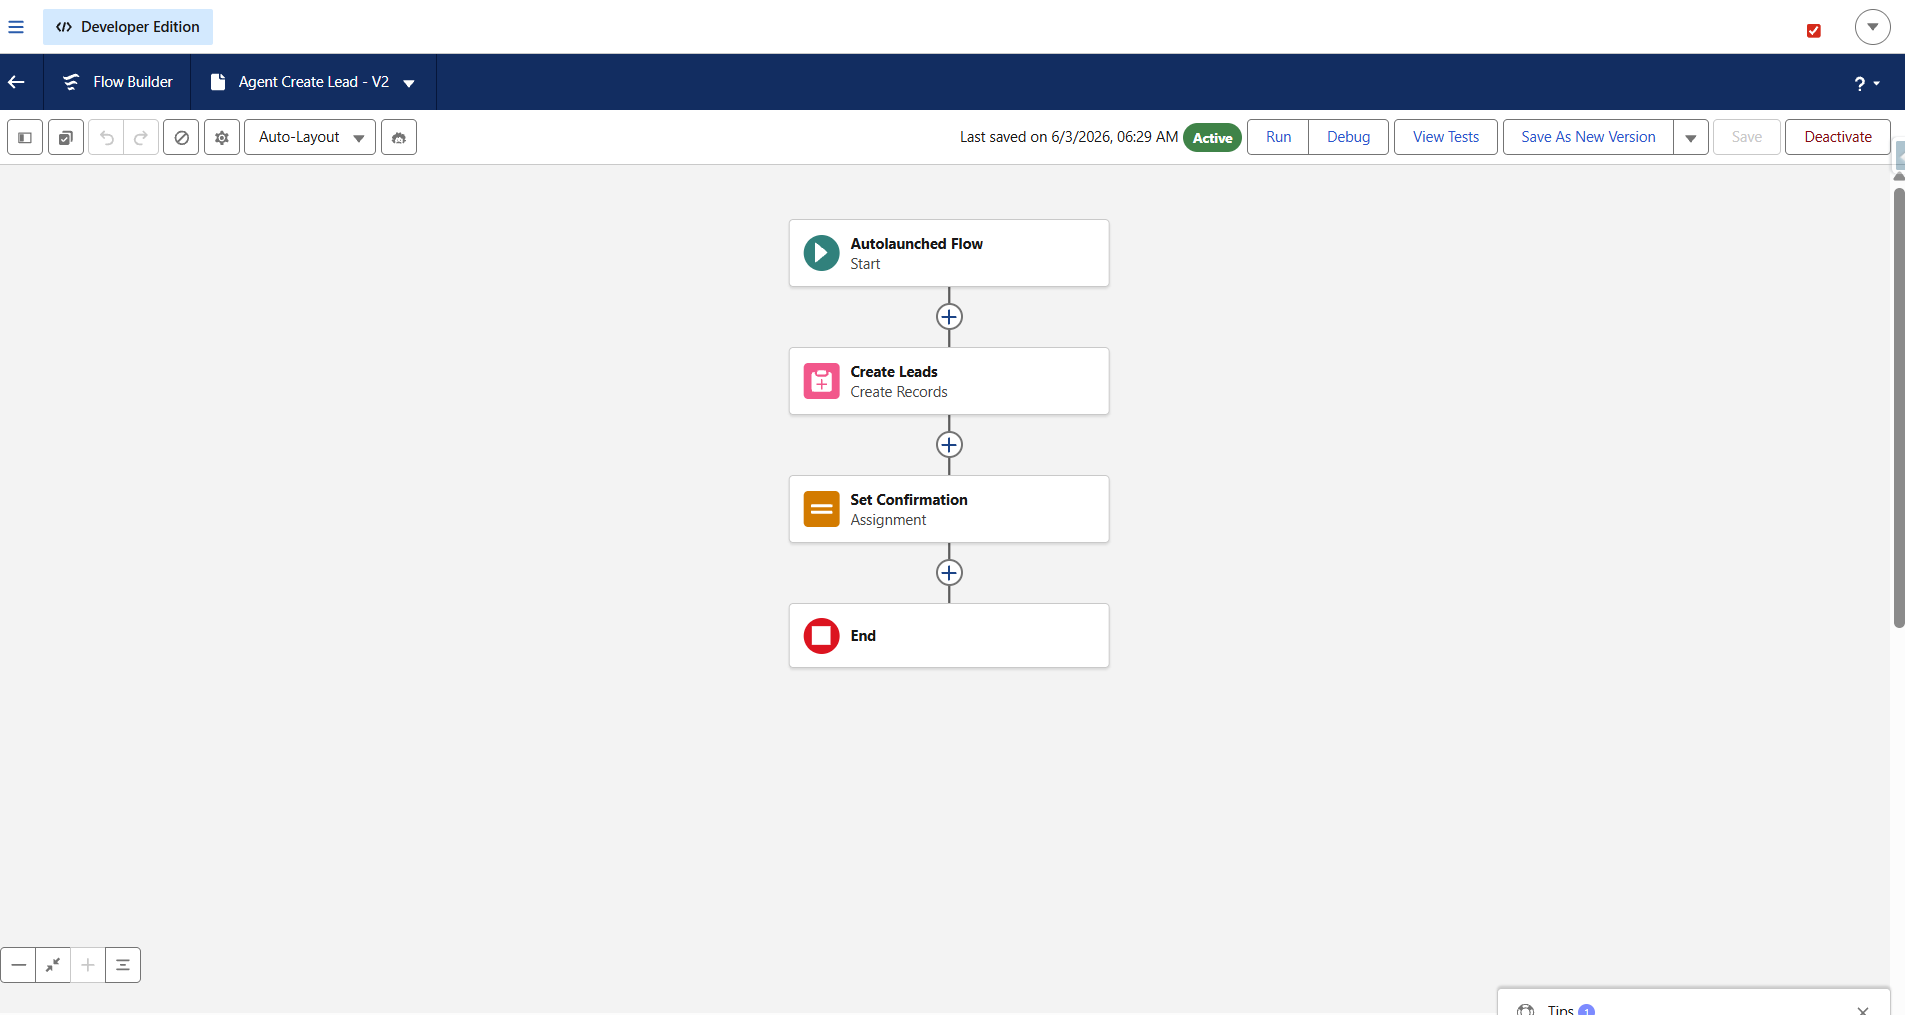Open the Agent Create Lead - V2 version dropdown
The width and height of the screenshot is (1905, 1015).
pyautogui.click(x=409, y=83)
